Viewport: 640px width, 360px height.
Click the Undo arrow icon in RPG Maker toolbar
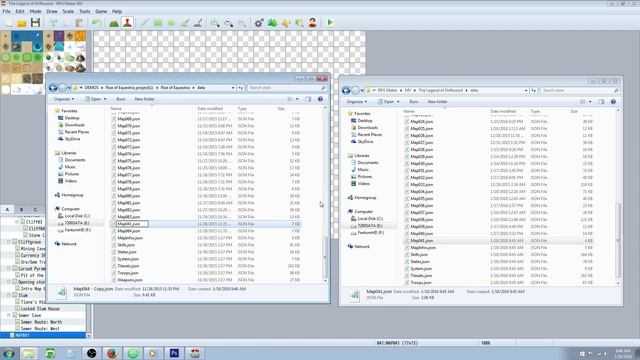(97, 23)
